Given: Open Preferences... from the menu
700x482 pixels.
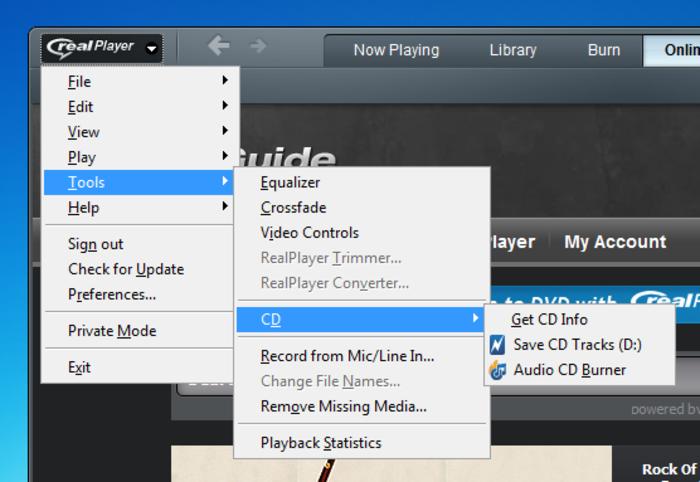Looking at the screenshot, I should 138,294.
